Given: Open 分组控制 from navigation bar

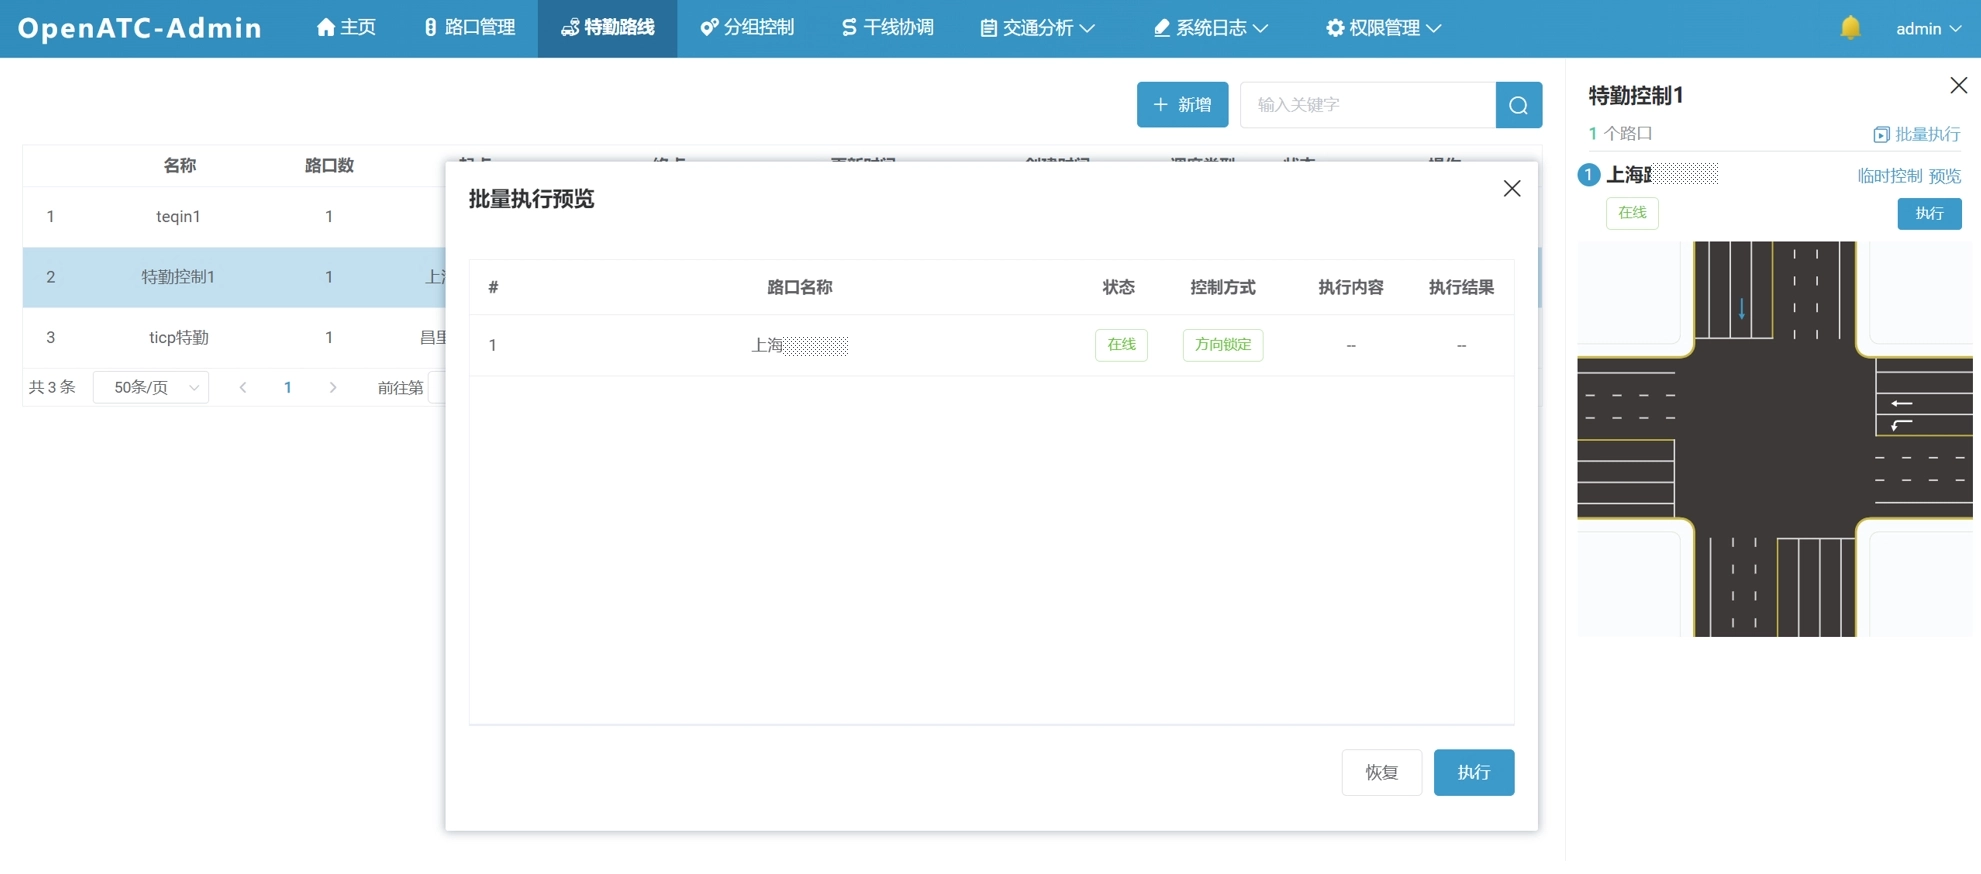Looking at the screenshot, I should click(747, 28).
